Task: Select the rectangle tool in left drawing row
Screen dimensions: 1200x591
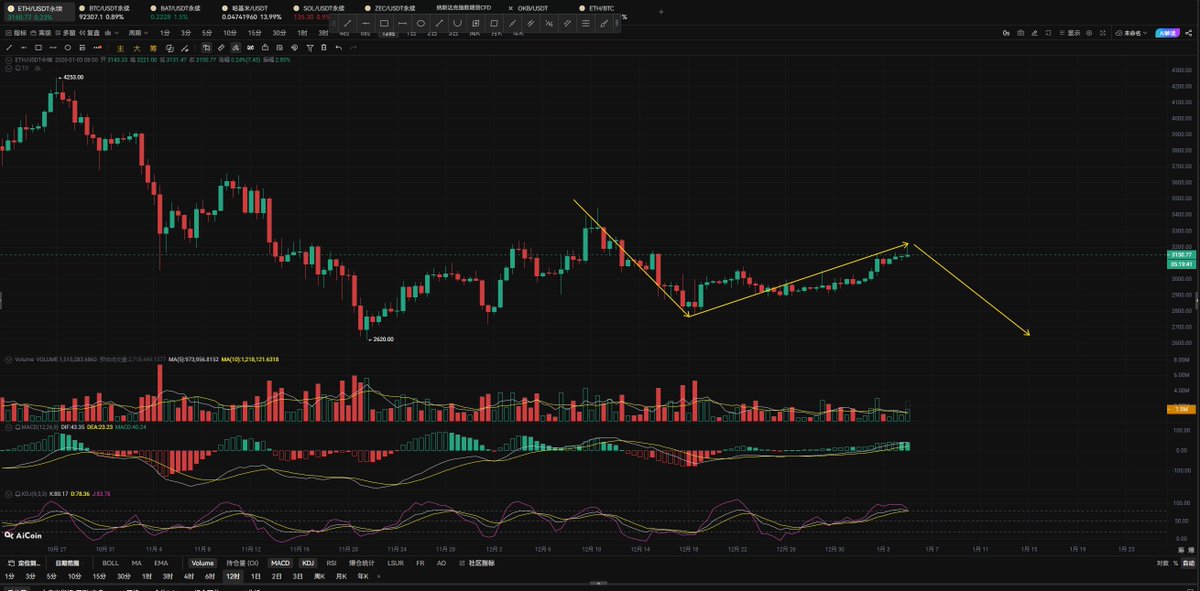Action: (x=38, y=48)
